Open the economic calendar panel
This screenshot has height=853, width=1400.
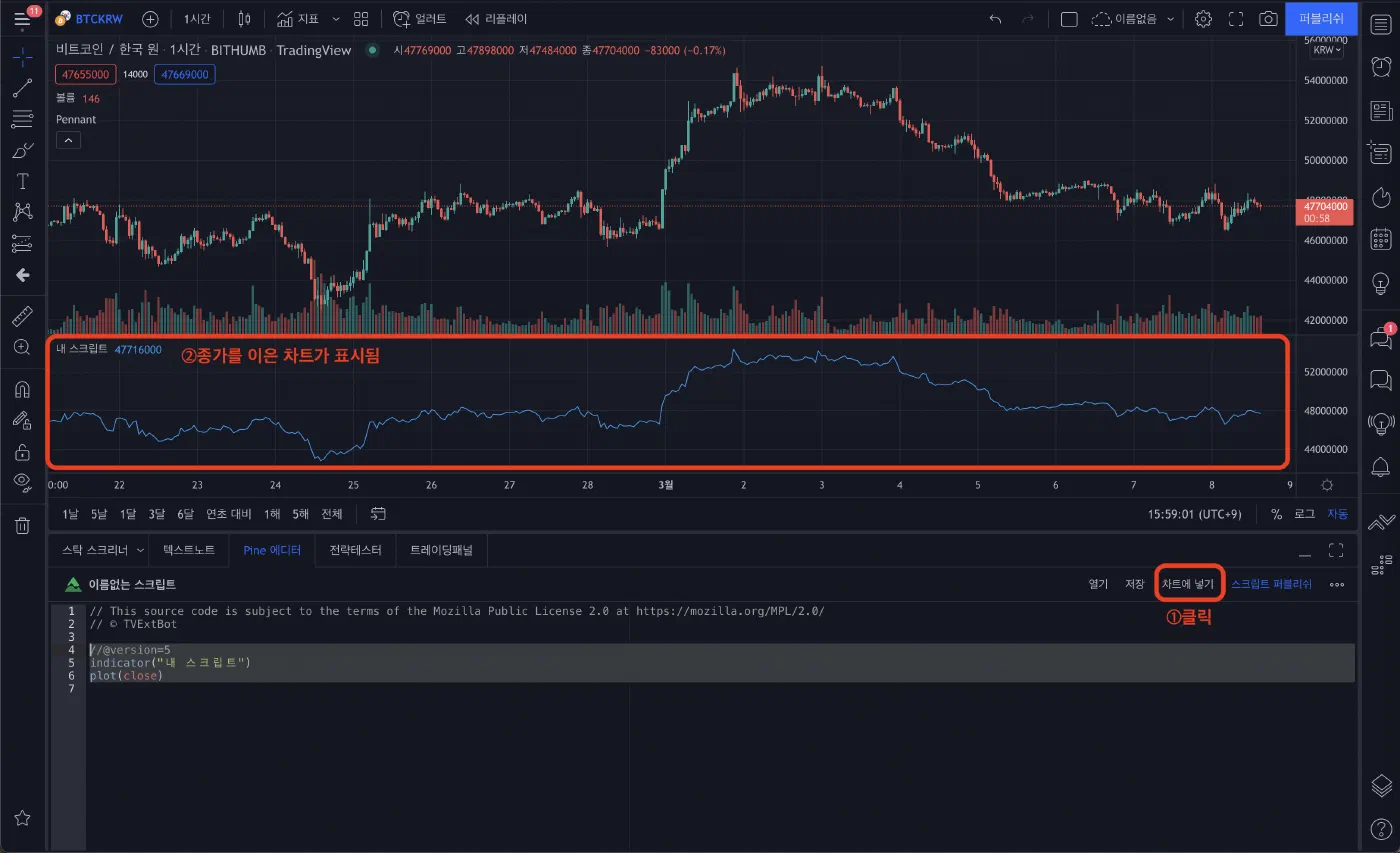1381,239
